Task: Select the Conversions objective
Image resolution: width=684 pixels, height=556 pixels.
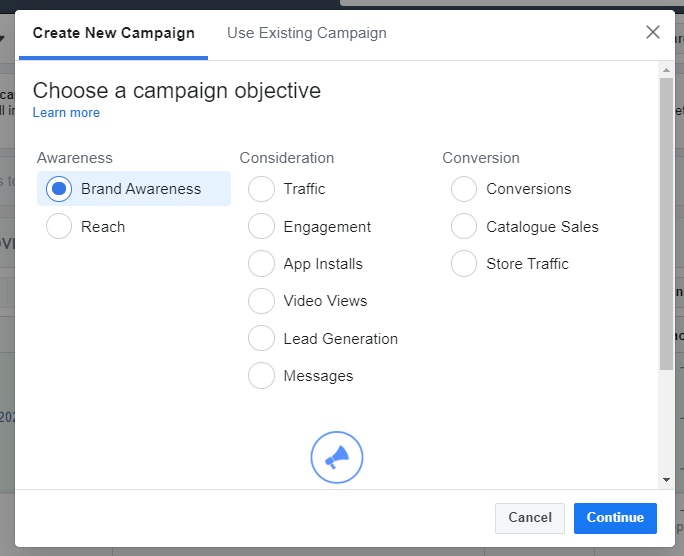Action: 464,189
